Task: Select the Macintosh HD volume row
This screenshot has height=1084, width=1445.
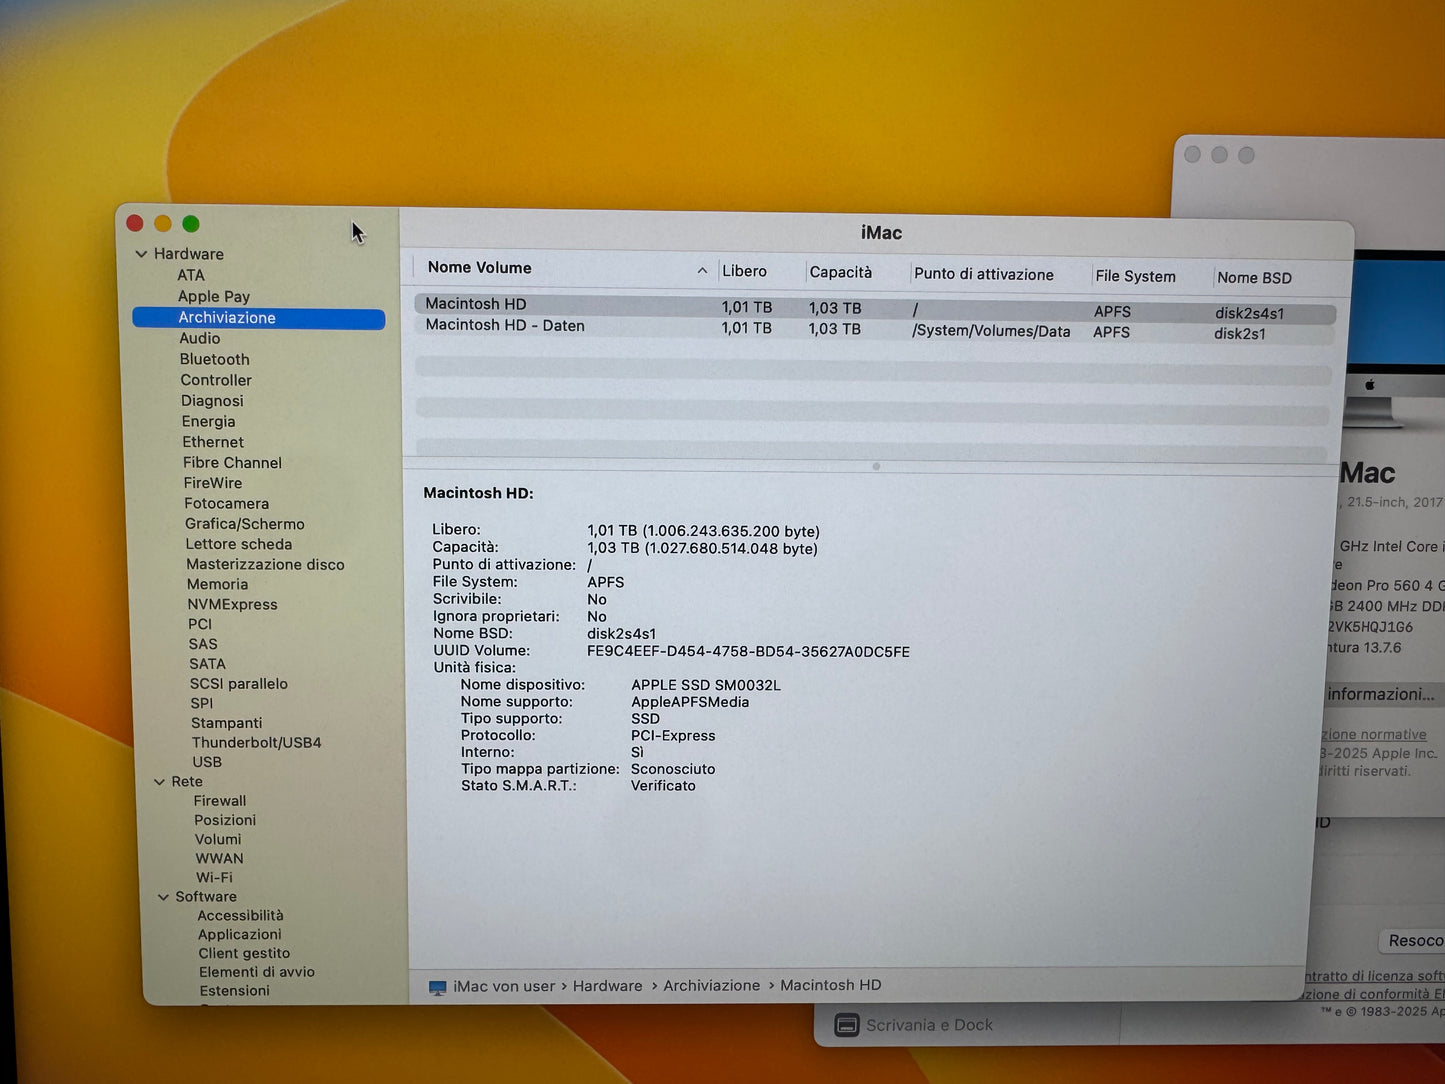Action: click(x=476, y=304)
